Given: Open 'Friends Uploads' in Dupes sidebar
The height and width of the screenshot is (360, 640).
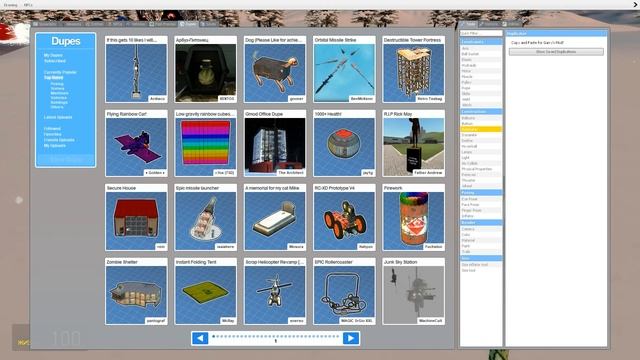Looking at the screenshot, I should click(x=59, y=140).
